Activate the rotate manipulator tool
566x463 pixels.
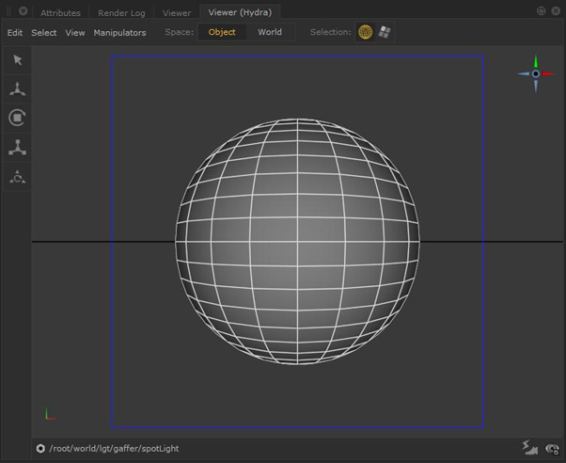tap(17, 118)
